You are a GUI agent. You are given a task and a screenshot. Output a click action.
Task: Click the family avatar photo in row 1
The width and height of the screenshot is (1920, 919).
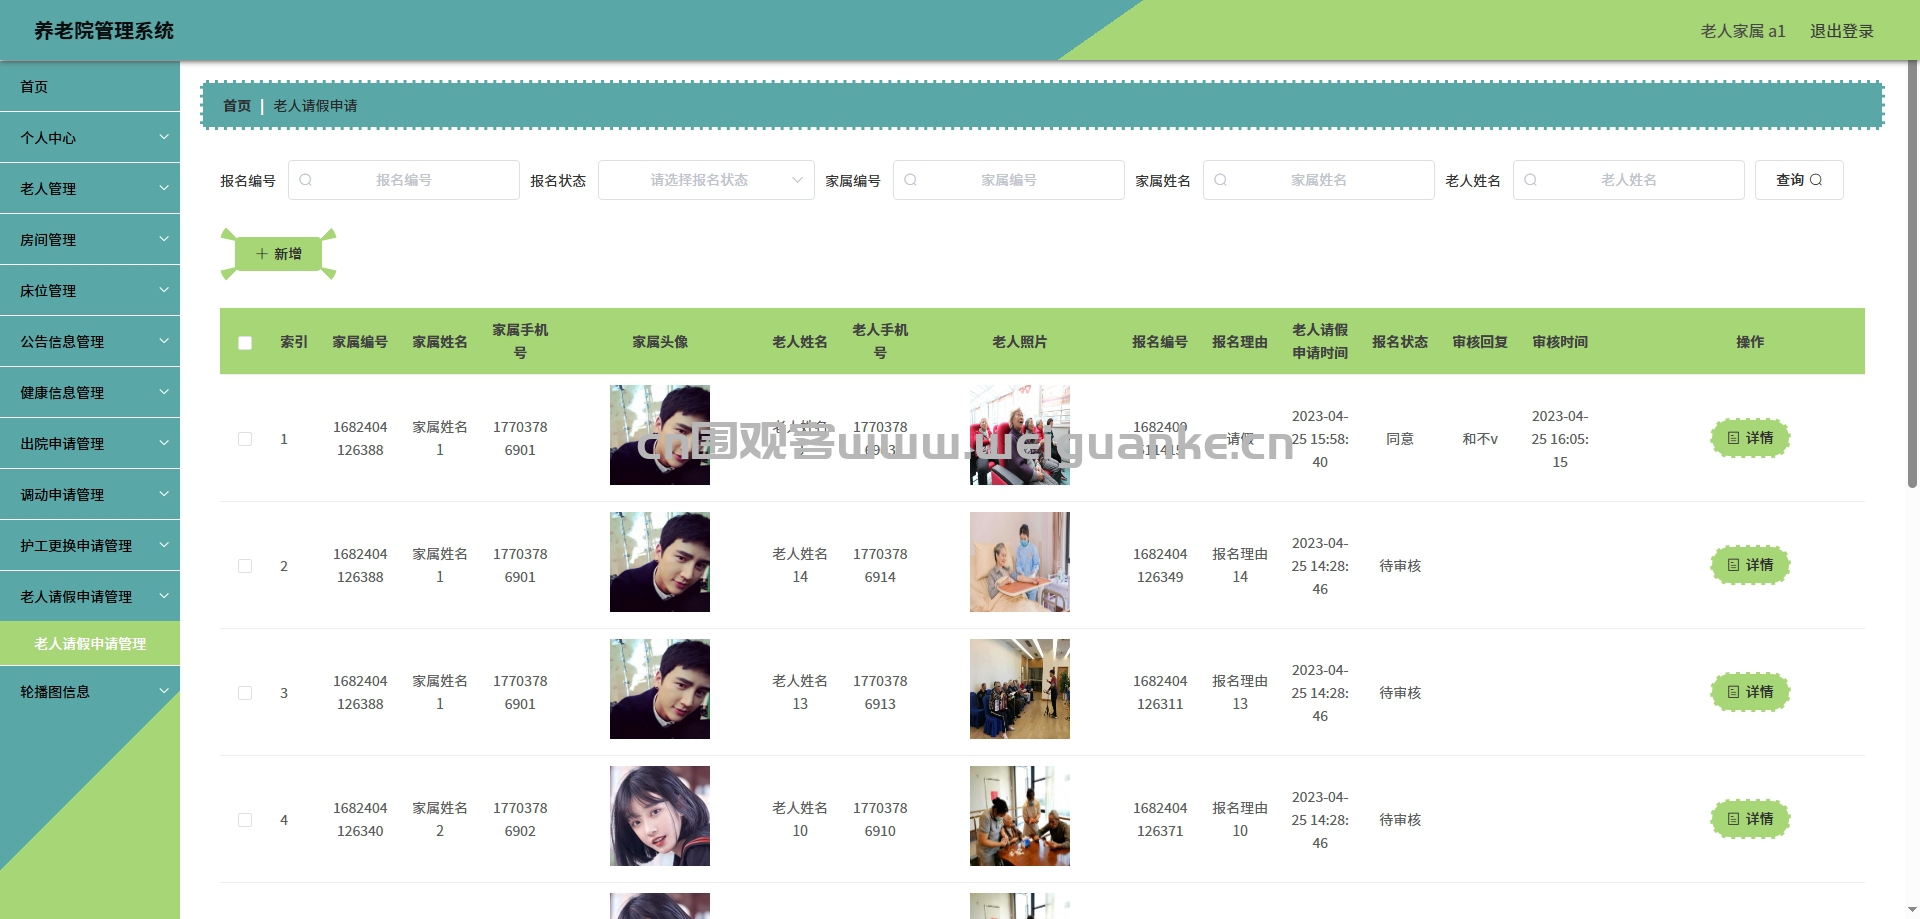pos(660,435)
